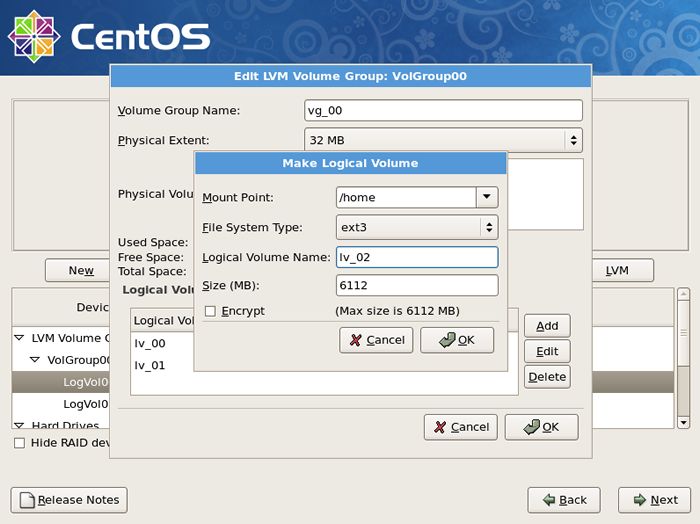
Task: Click the Make Logical Volume title bar
Action: pos(350,163)
